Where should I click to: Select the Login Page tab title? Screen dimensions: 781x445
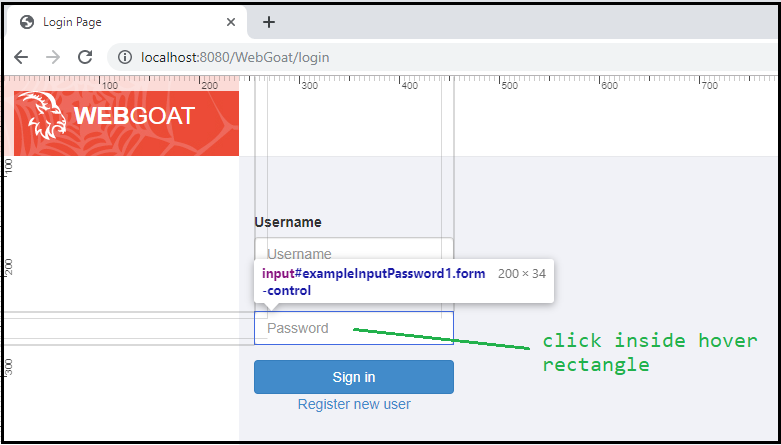click(x=72, y=22)
